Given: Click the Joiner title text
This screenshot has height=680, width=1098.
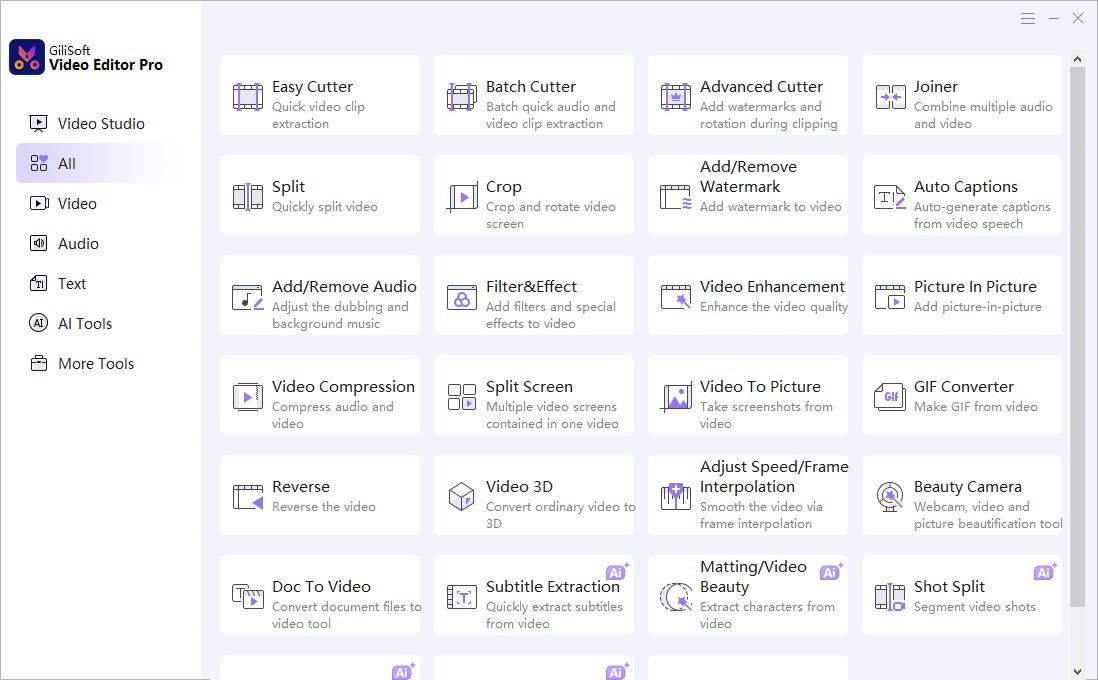Looking at the screenshot, I should (x=936, y=87).
